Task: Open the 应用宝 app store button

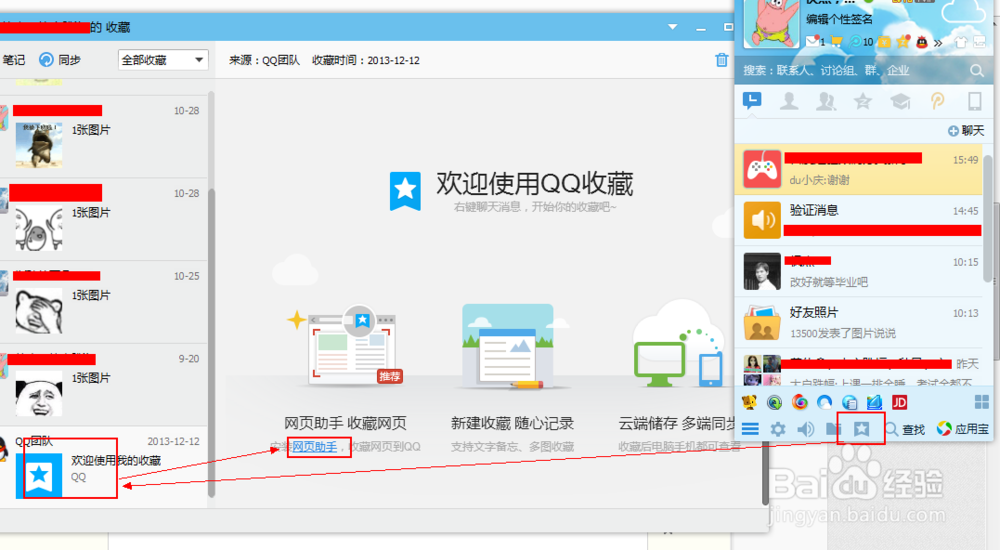Action: click(x=962, y=429)
